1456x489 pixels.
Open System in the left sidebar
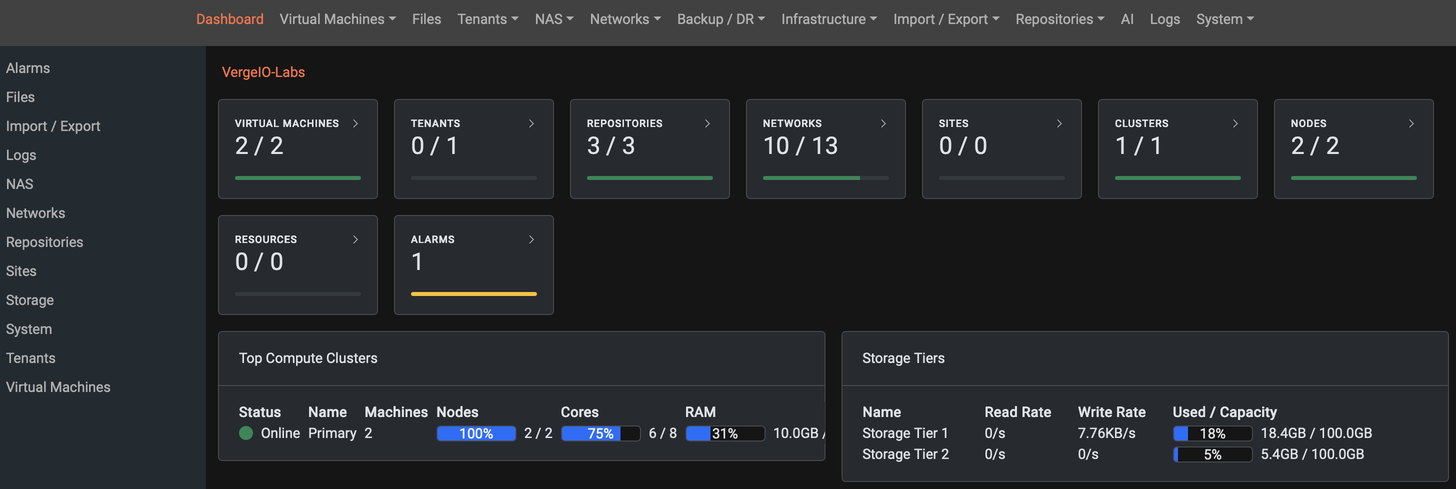(29, 329)
